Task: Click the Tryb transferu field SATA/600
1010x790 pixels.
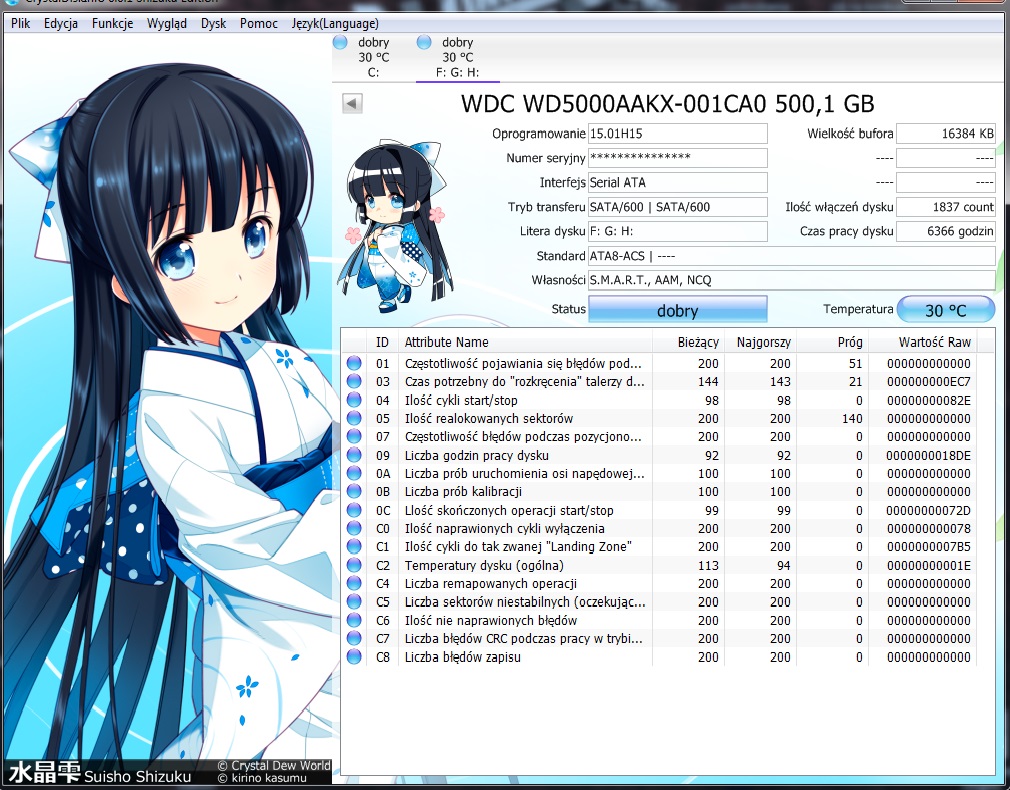Action: click(678, 207)
